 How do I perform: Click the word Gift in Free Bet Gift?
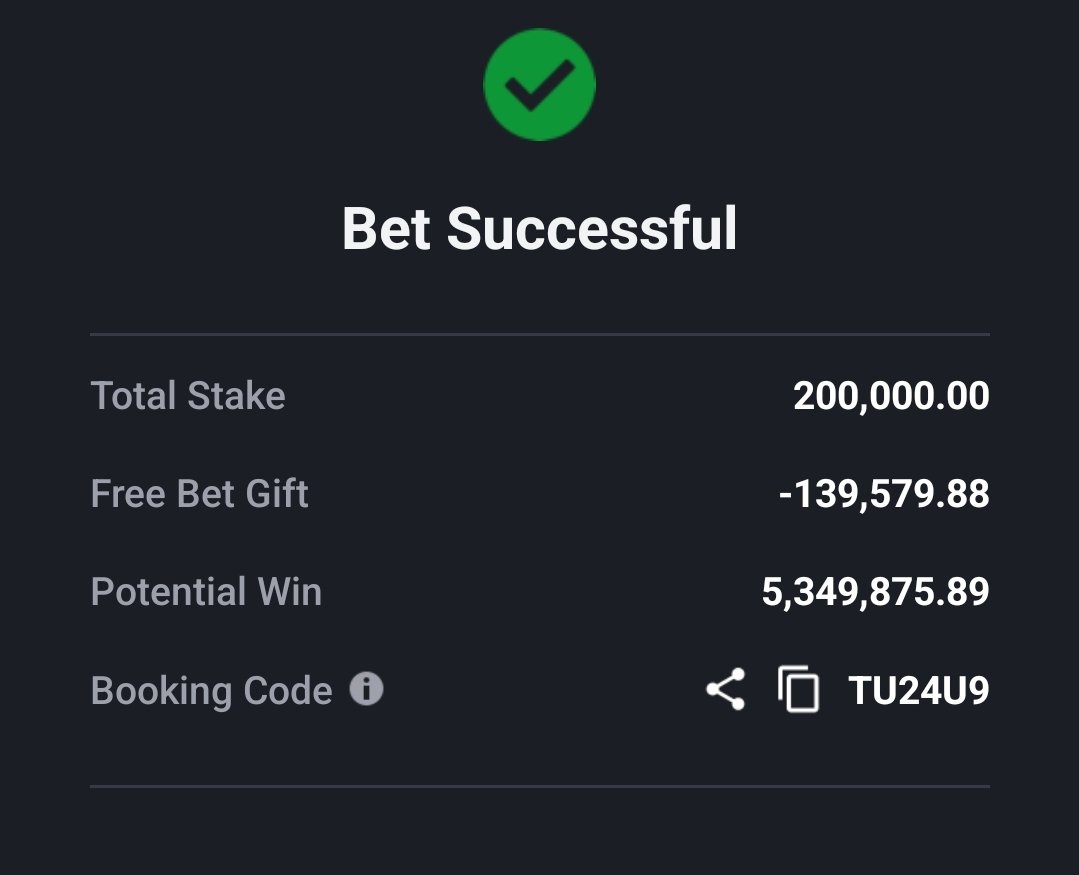click(277, 494)
